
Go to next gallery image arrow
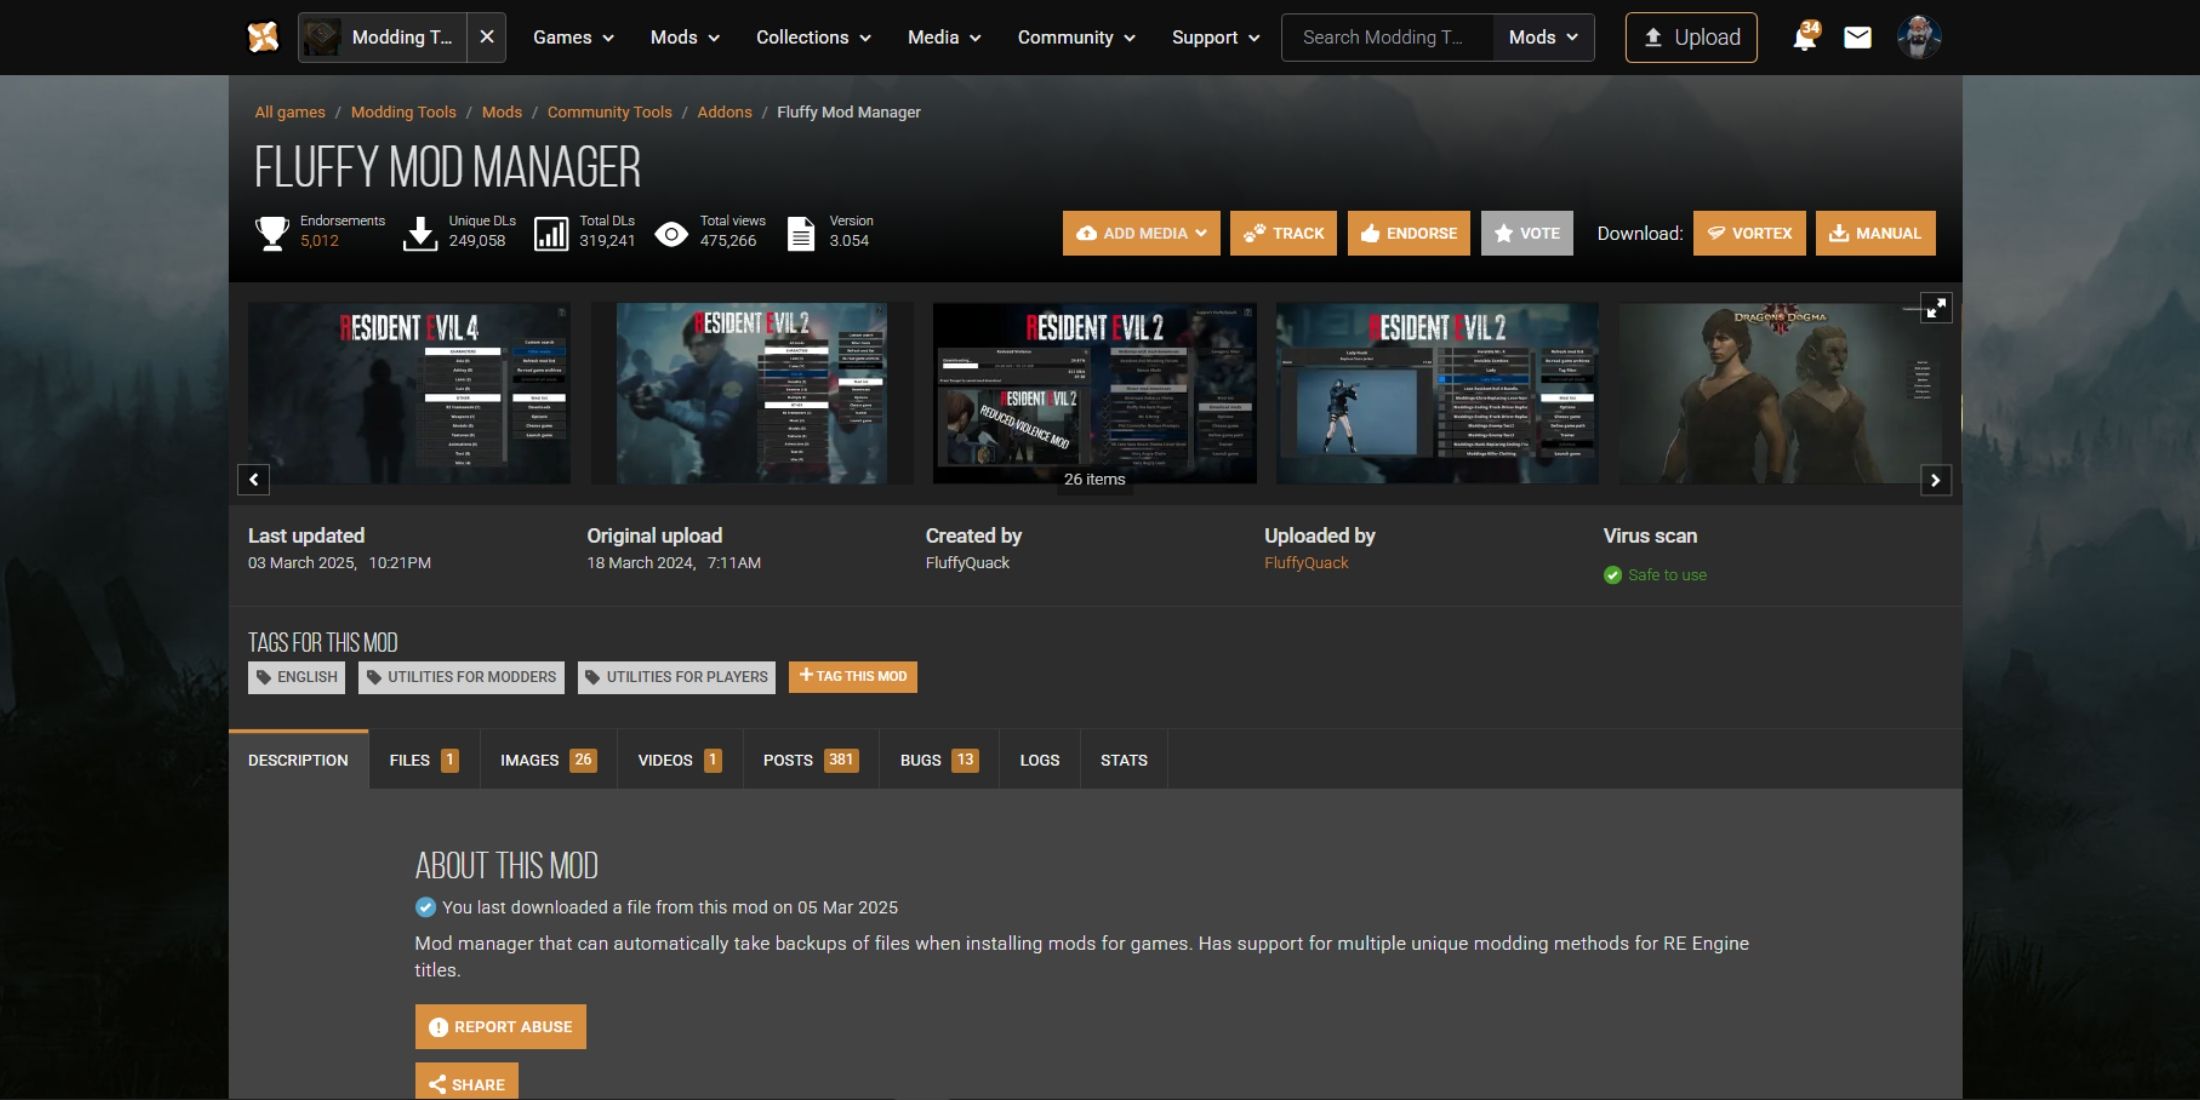click(x=1935, y=480)
